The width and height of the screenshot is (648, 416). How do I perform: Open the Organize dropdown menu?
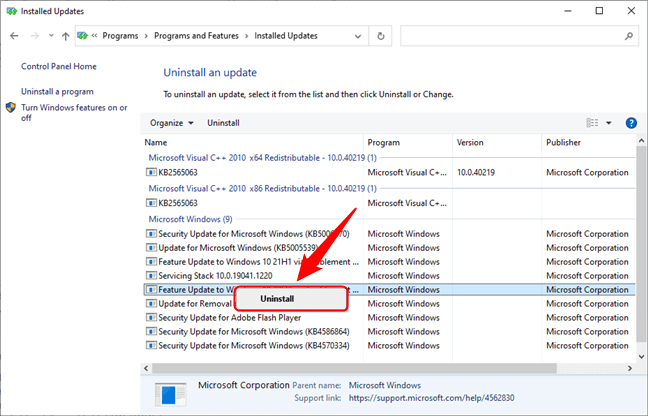tap(172, 123)
